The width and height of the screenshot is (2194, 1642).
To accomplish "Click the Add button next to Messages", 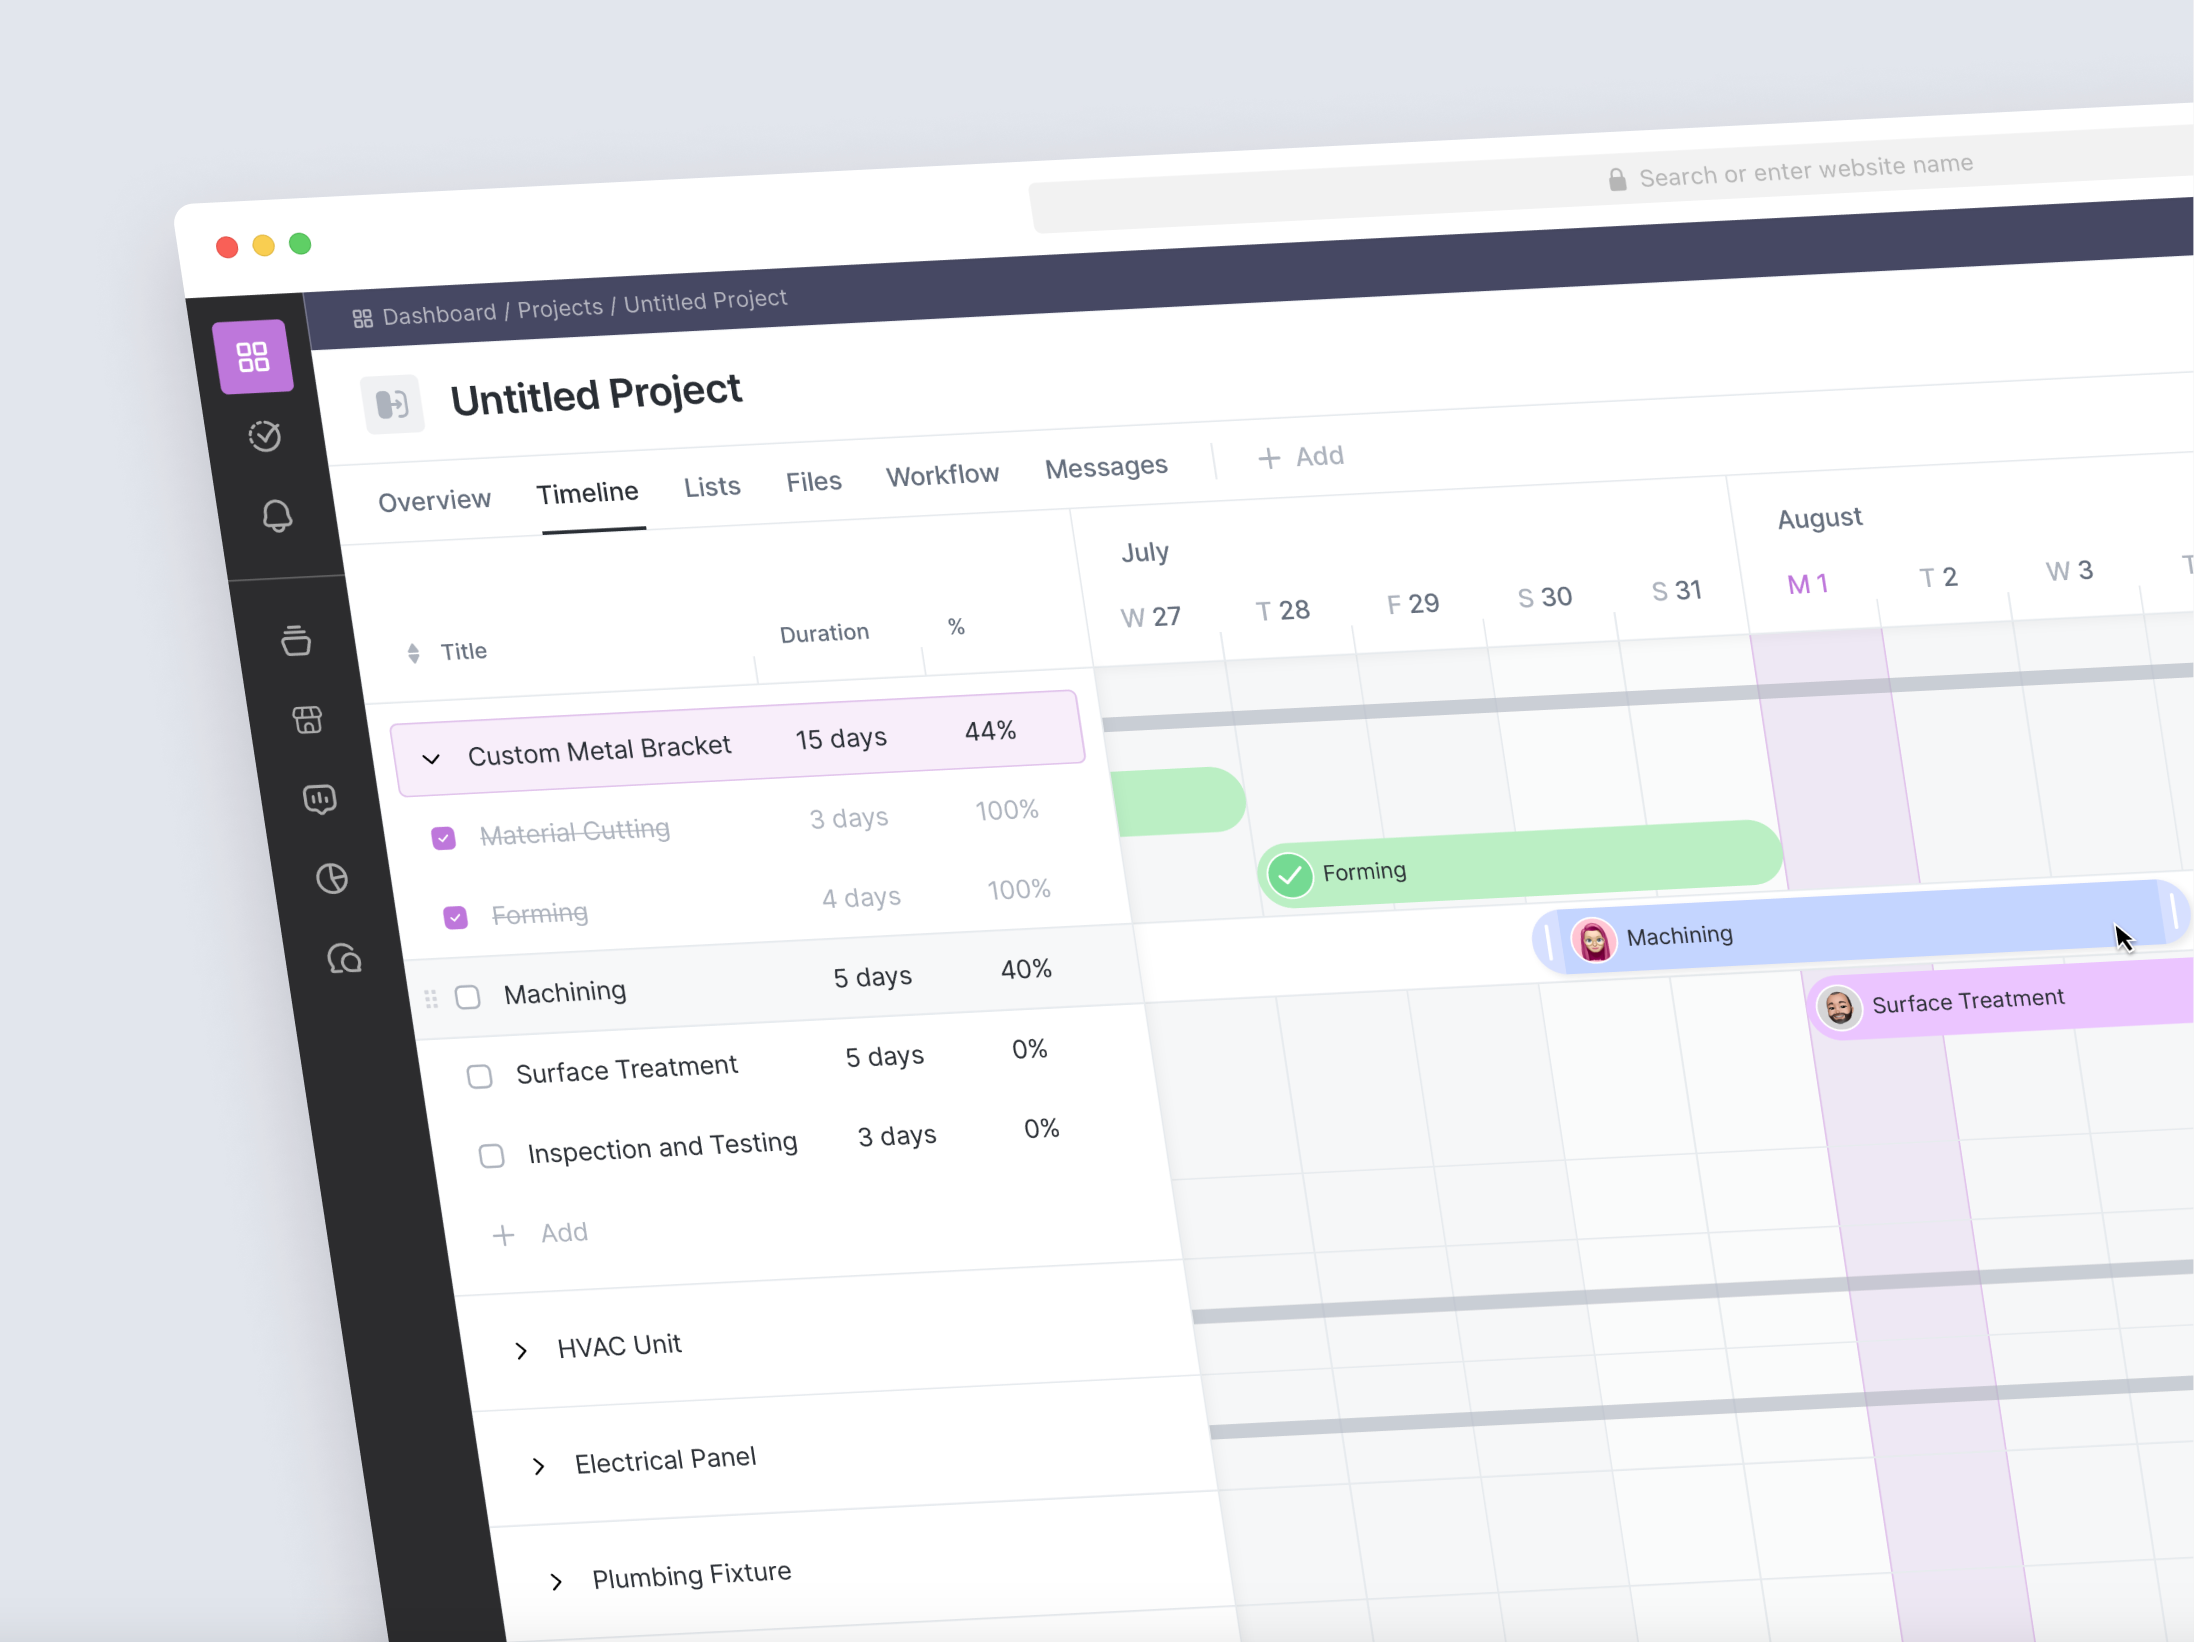I will coord(1300,456).
